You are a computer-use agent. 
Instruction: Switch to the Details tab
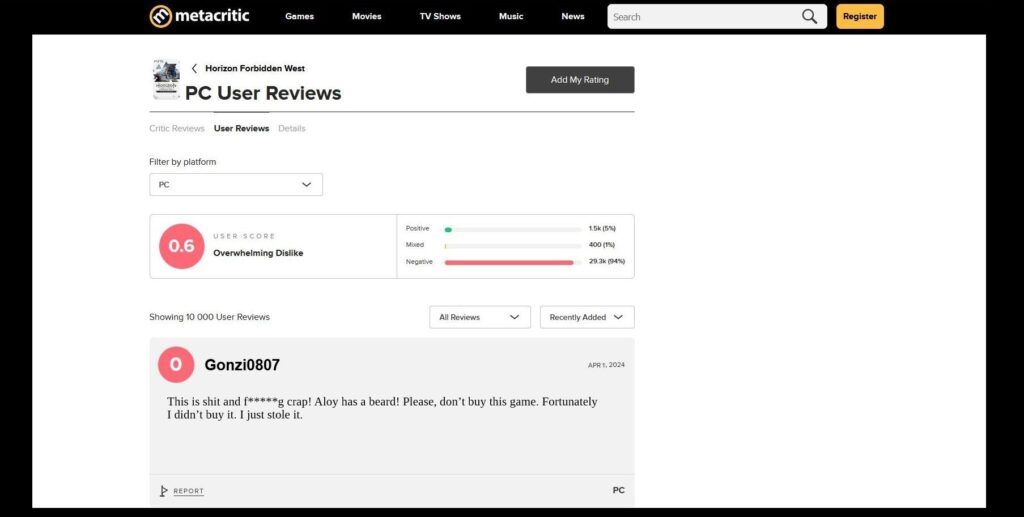tap(292, 129)
